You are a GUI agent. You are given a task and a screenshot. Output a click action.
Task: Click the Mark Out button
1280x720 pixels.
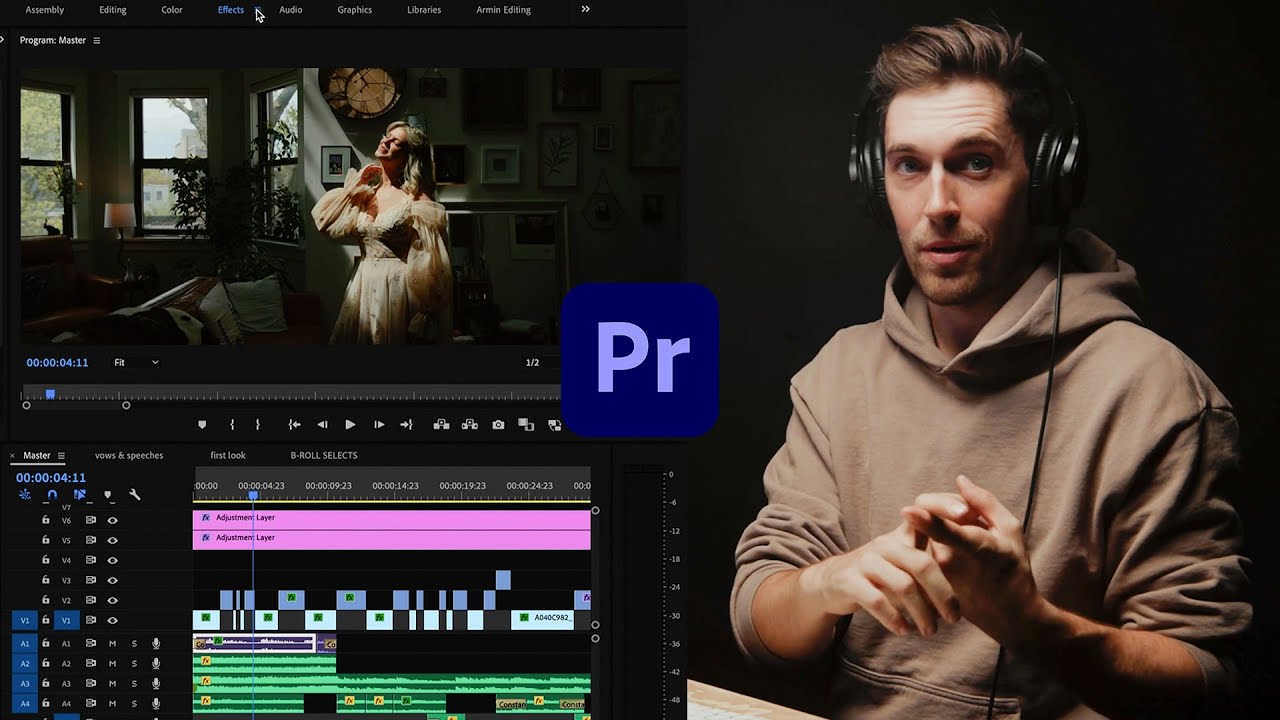tap(258, 425)
